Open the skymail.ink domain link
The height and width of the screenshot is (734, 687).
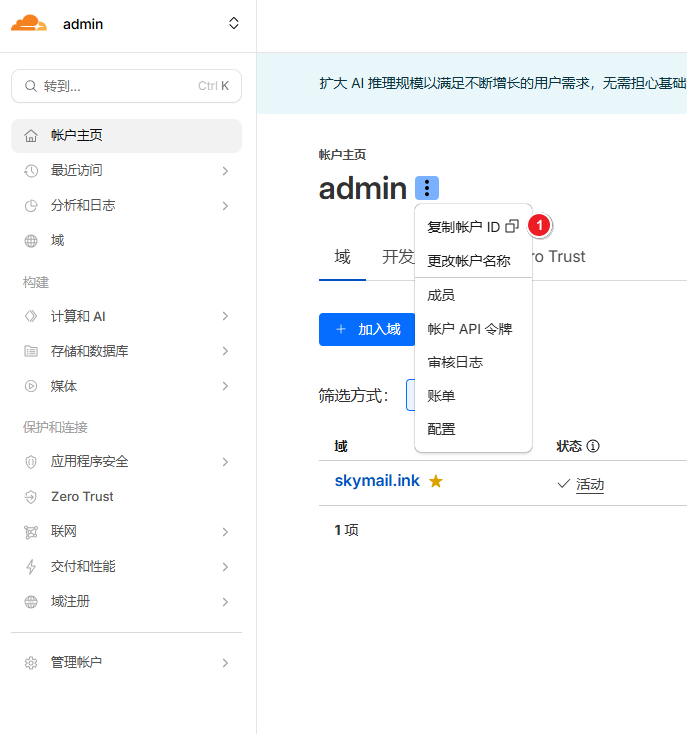377,481
